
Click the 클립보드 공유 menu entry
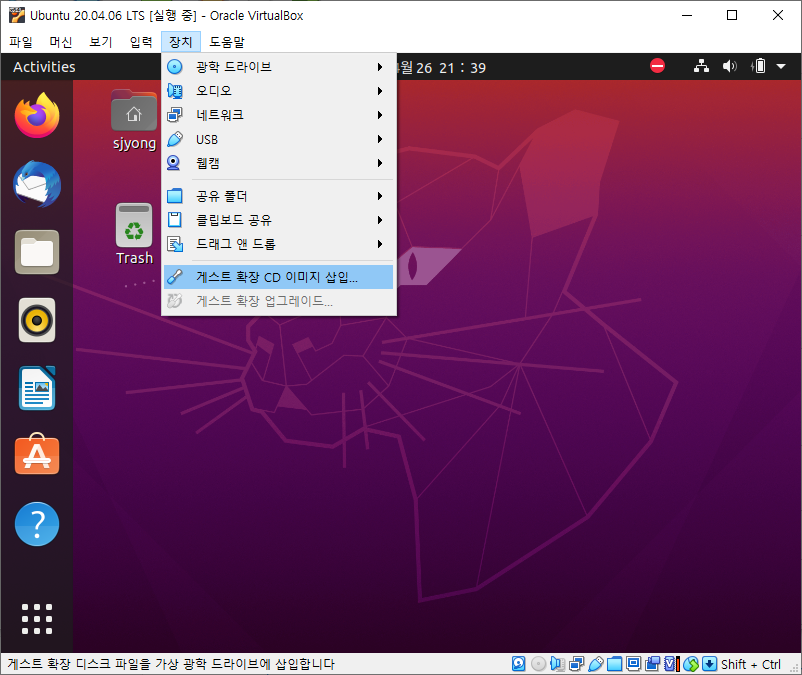click(279, 220)
